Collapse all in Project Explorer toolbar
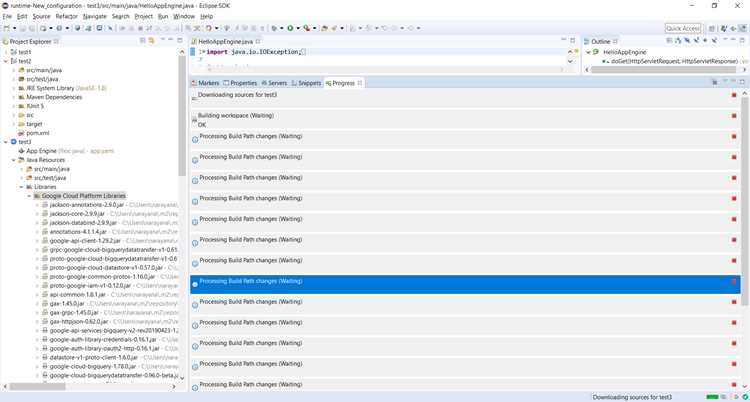750x402 pixels. 143,41
